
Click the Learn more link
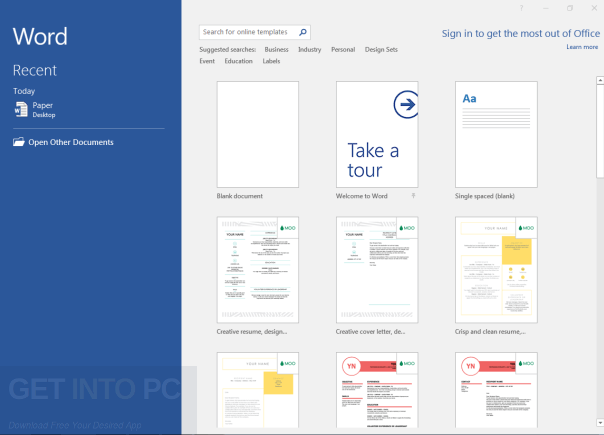coord(582,47)
